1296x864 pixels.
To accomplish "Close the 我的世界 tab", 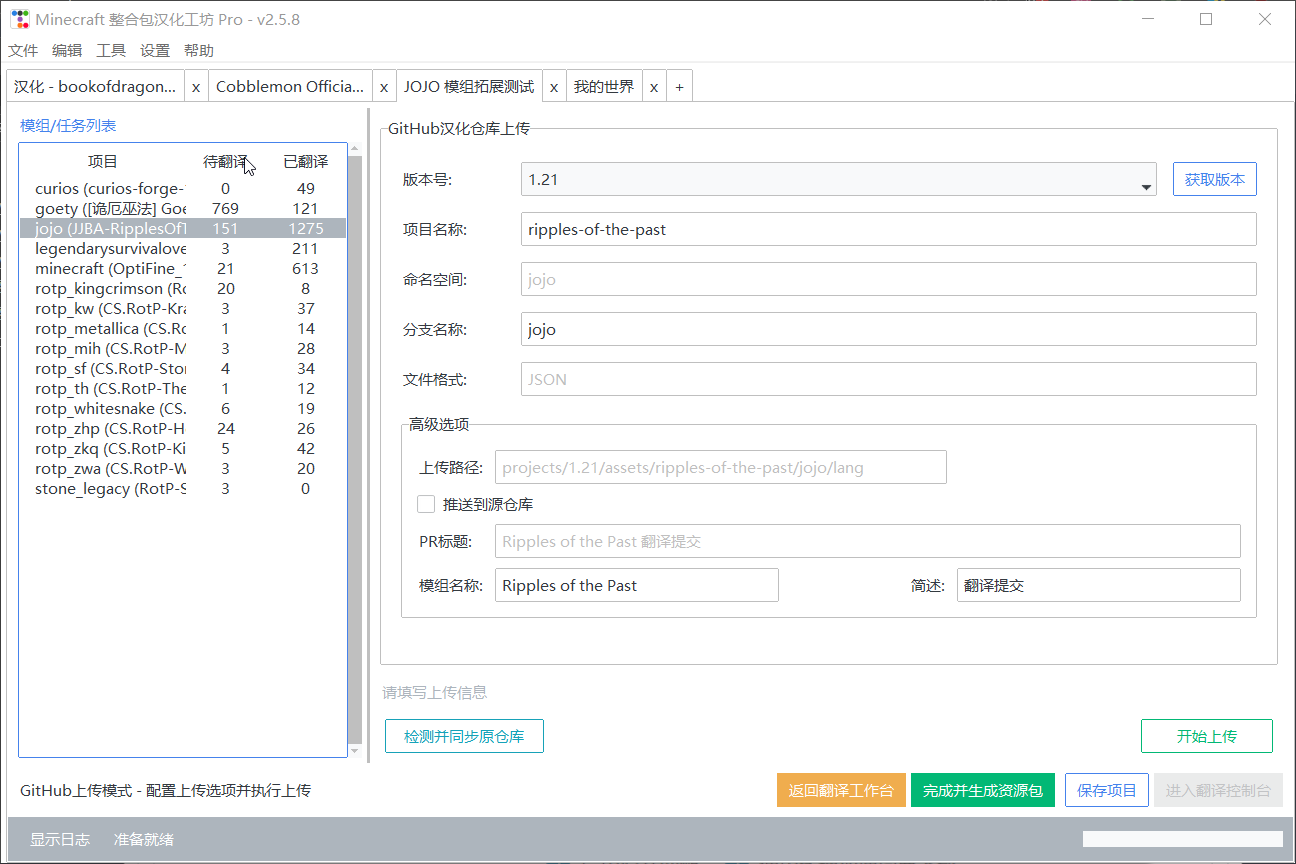I will click(x=653, y=87).
